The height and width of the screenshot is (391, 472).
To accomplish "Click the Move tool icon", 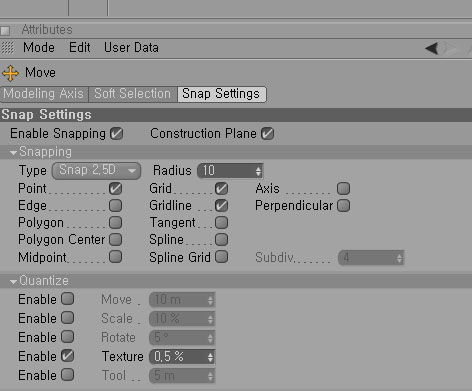I will tap(10, 73).
